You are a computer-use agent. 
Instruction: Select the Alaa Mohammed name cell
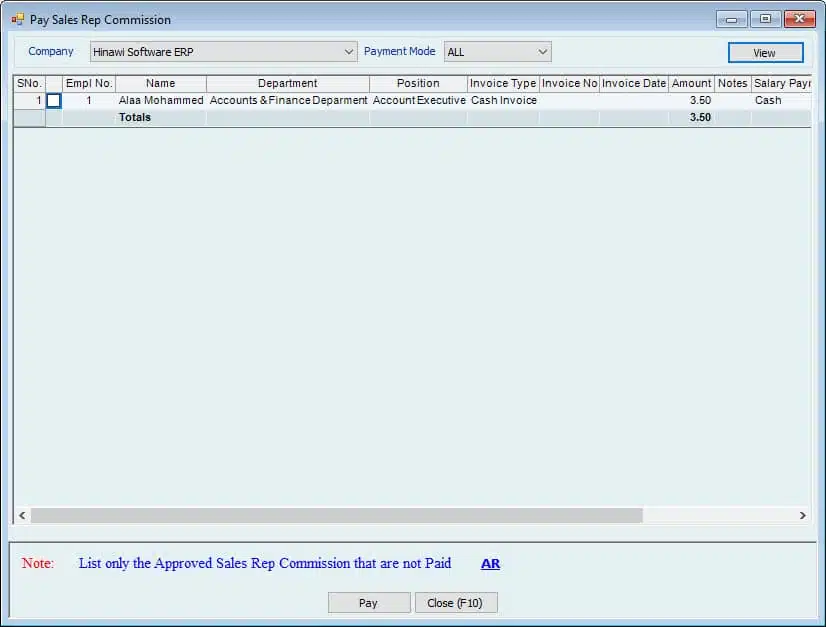tap(161, 100)
